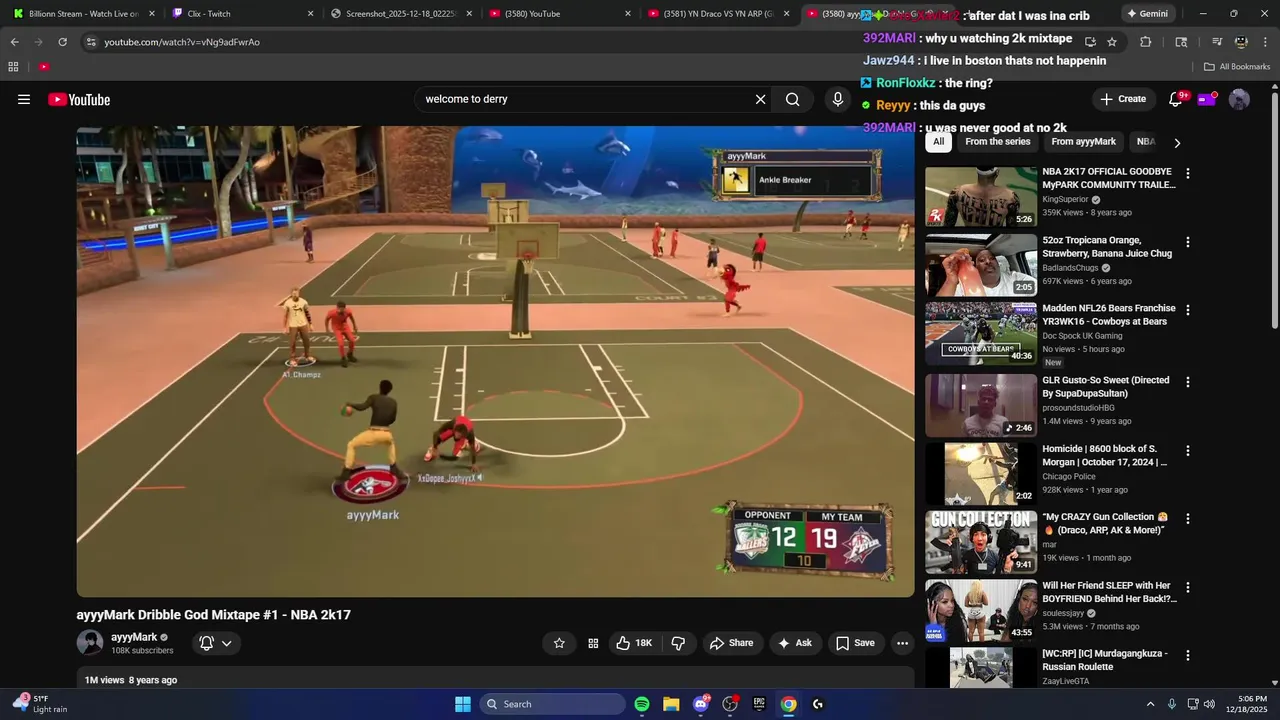1280x720 pixels.
Task: Save the video to a playlist
Action: [x=855, y=643]
